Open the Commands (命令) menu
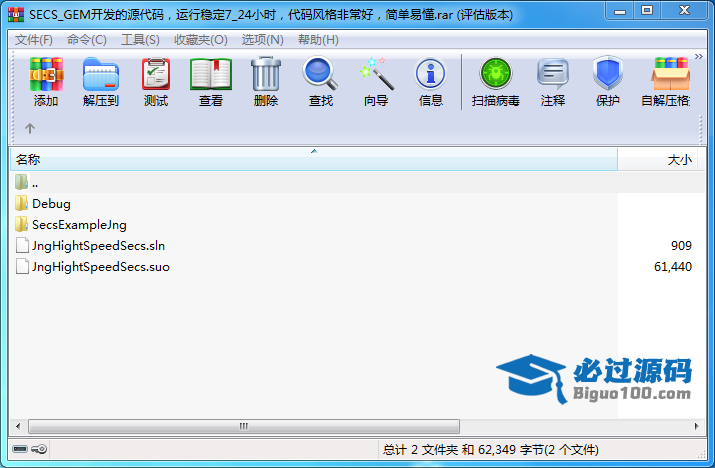This screenshot has height=468, width=715. click(87, 40)
